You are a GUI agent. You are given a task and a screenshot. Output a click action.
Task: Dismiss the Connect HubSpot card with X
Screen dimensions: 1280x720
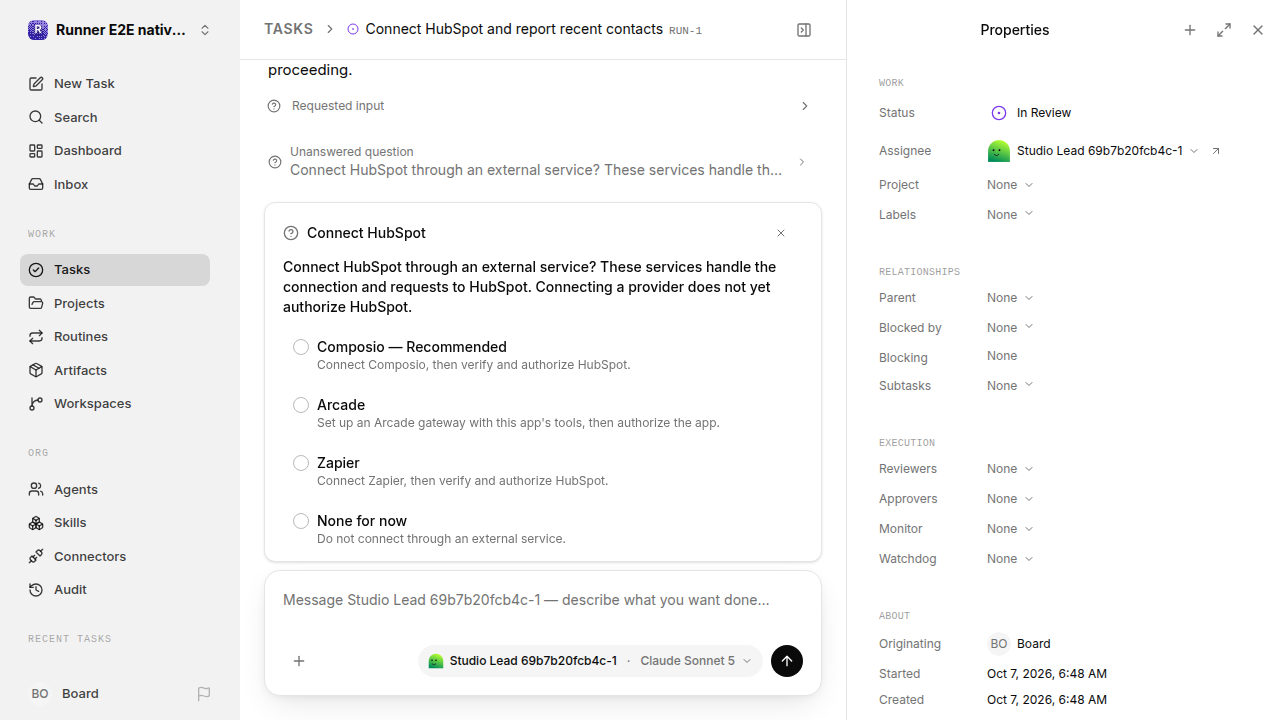point(781,233)
